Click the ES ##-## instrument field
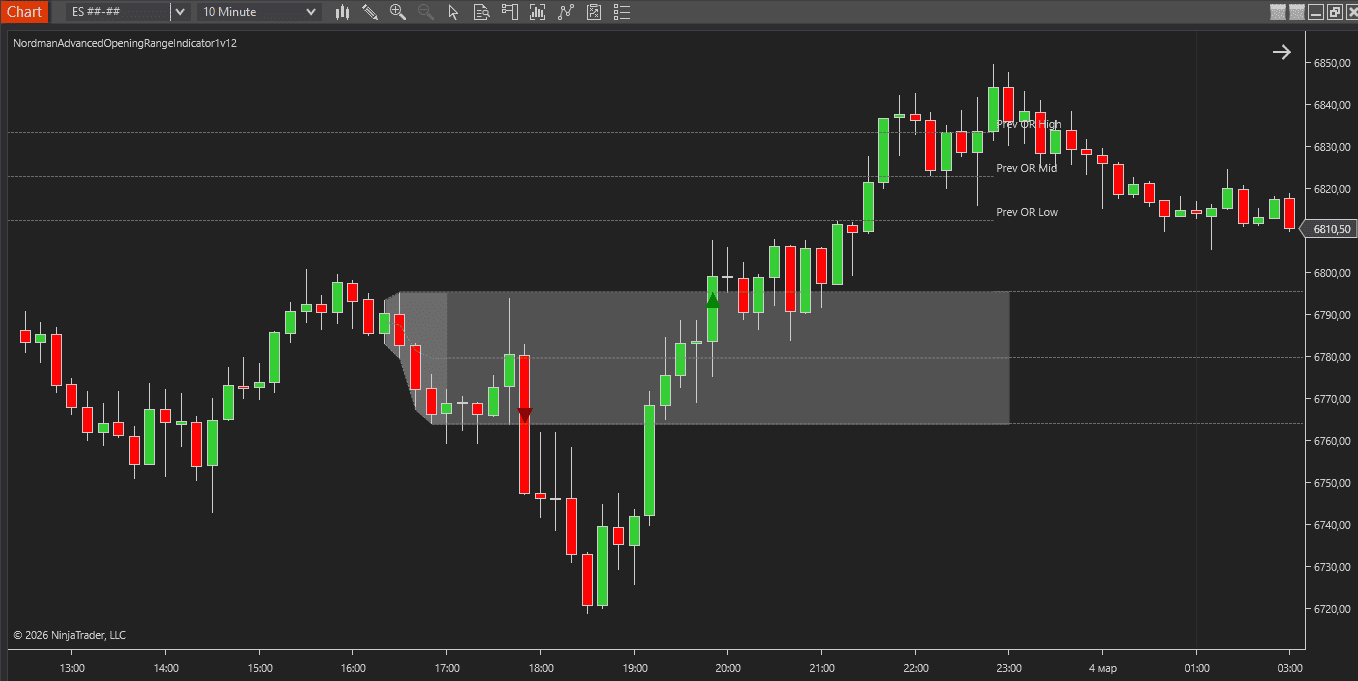Image resolution: width=1358 pixels, height=681 pixels. (x=117, y=12)
